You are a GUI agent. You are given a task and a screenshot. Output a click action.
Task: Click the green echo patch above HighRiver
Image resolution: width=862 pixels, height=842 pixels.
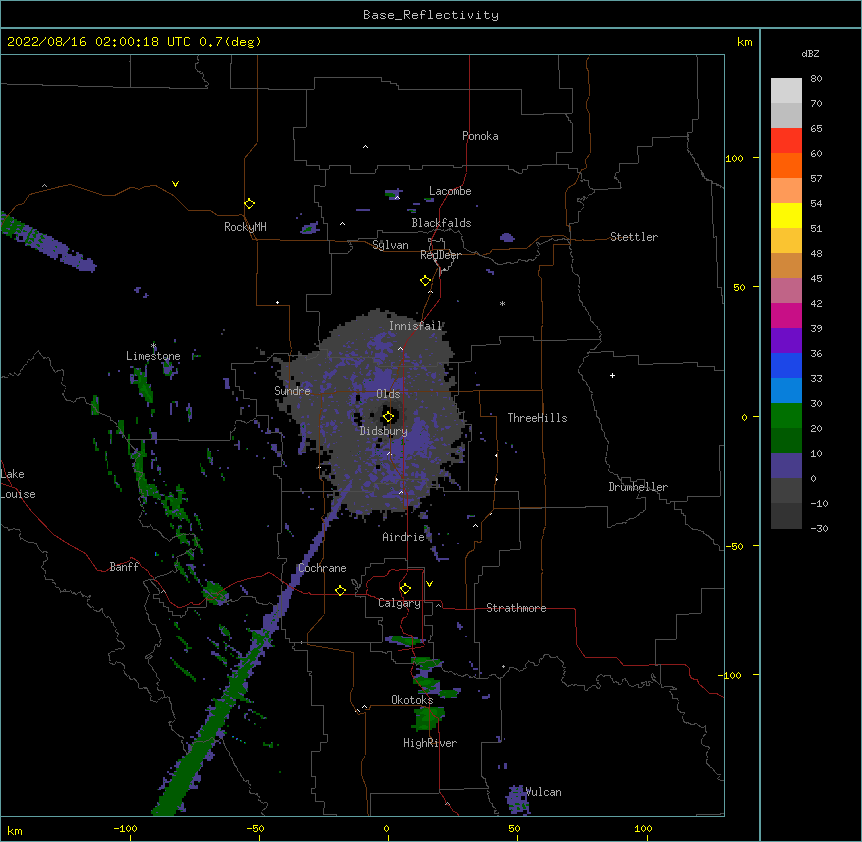[428, 718]
